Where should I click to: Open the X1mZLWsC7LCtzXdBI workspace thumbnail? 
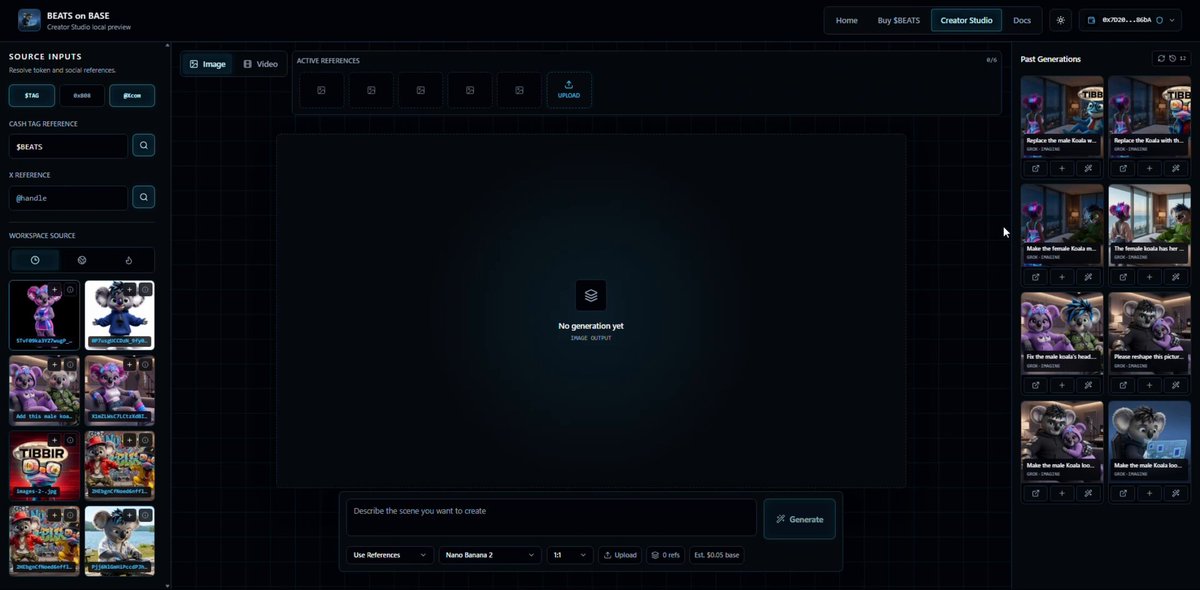(120, 390)
